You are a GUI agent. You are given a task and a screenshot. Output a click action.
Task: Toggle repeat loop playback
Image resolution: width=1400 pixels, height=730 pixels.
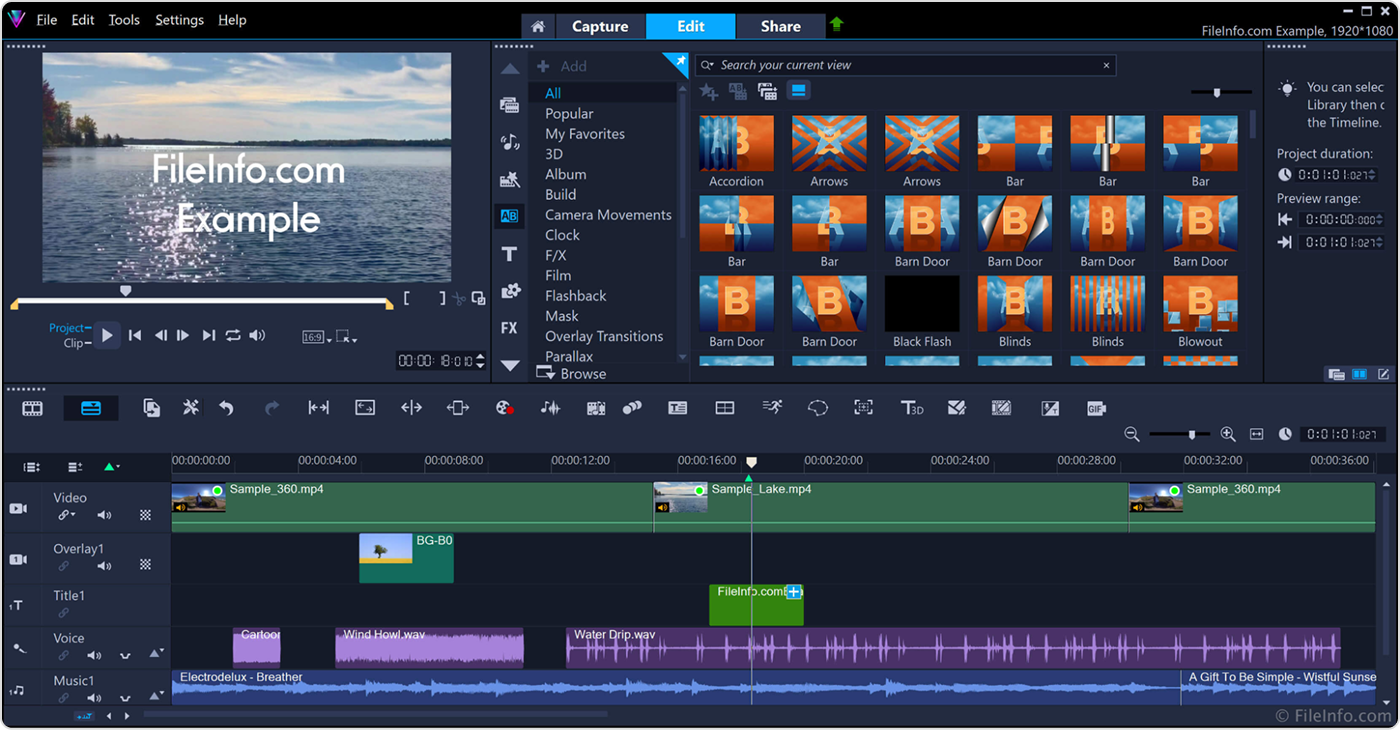(x=233, y=336)
